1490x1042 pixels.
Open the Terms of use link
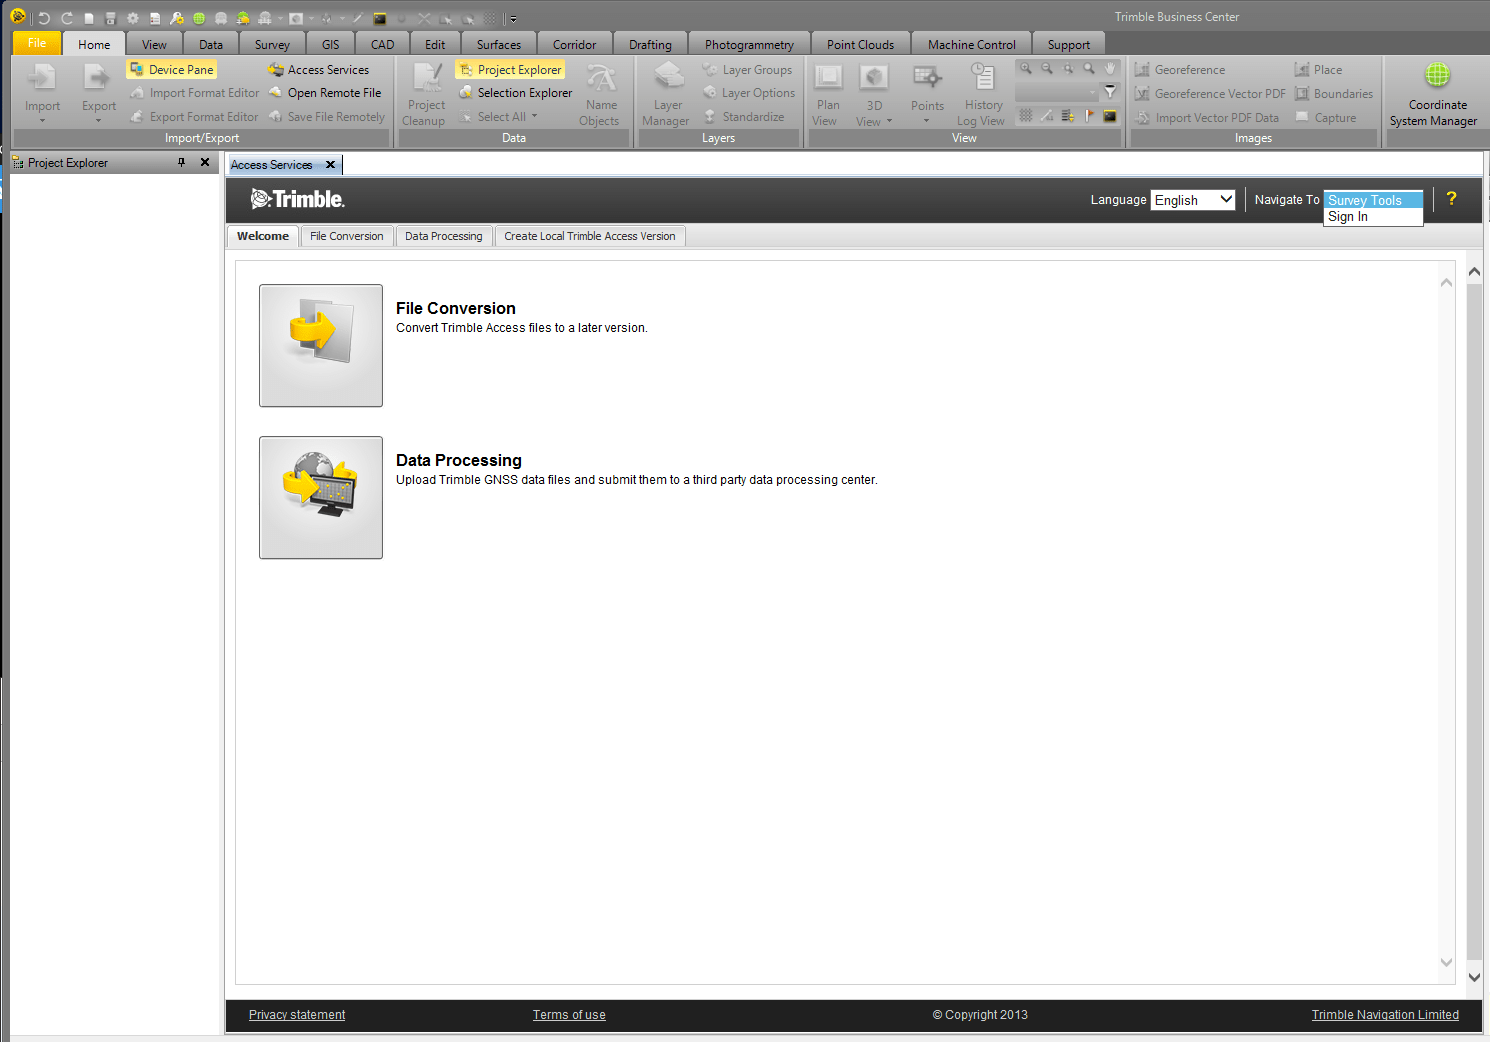tap(569, 1015)
